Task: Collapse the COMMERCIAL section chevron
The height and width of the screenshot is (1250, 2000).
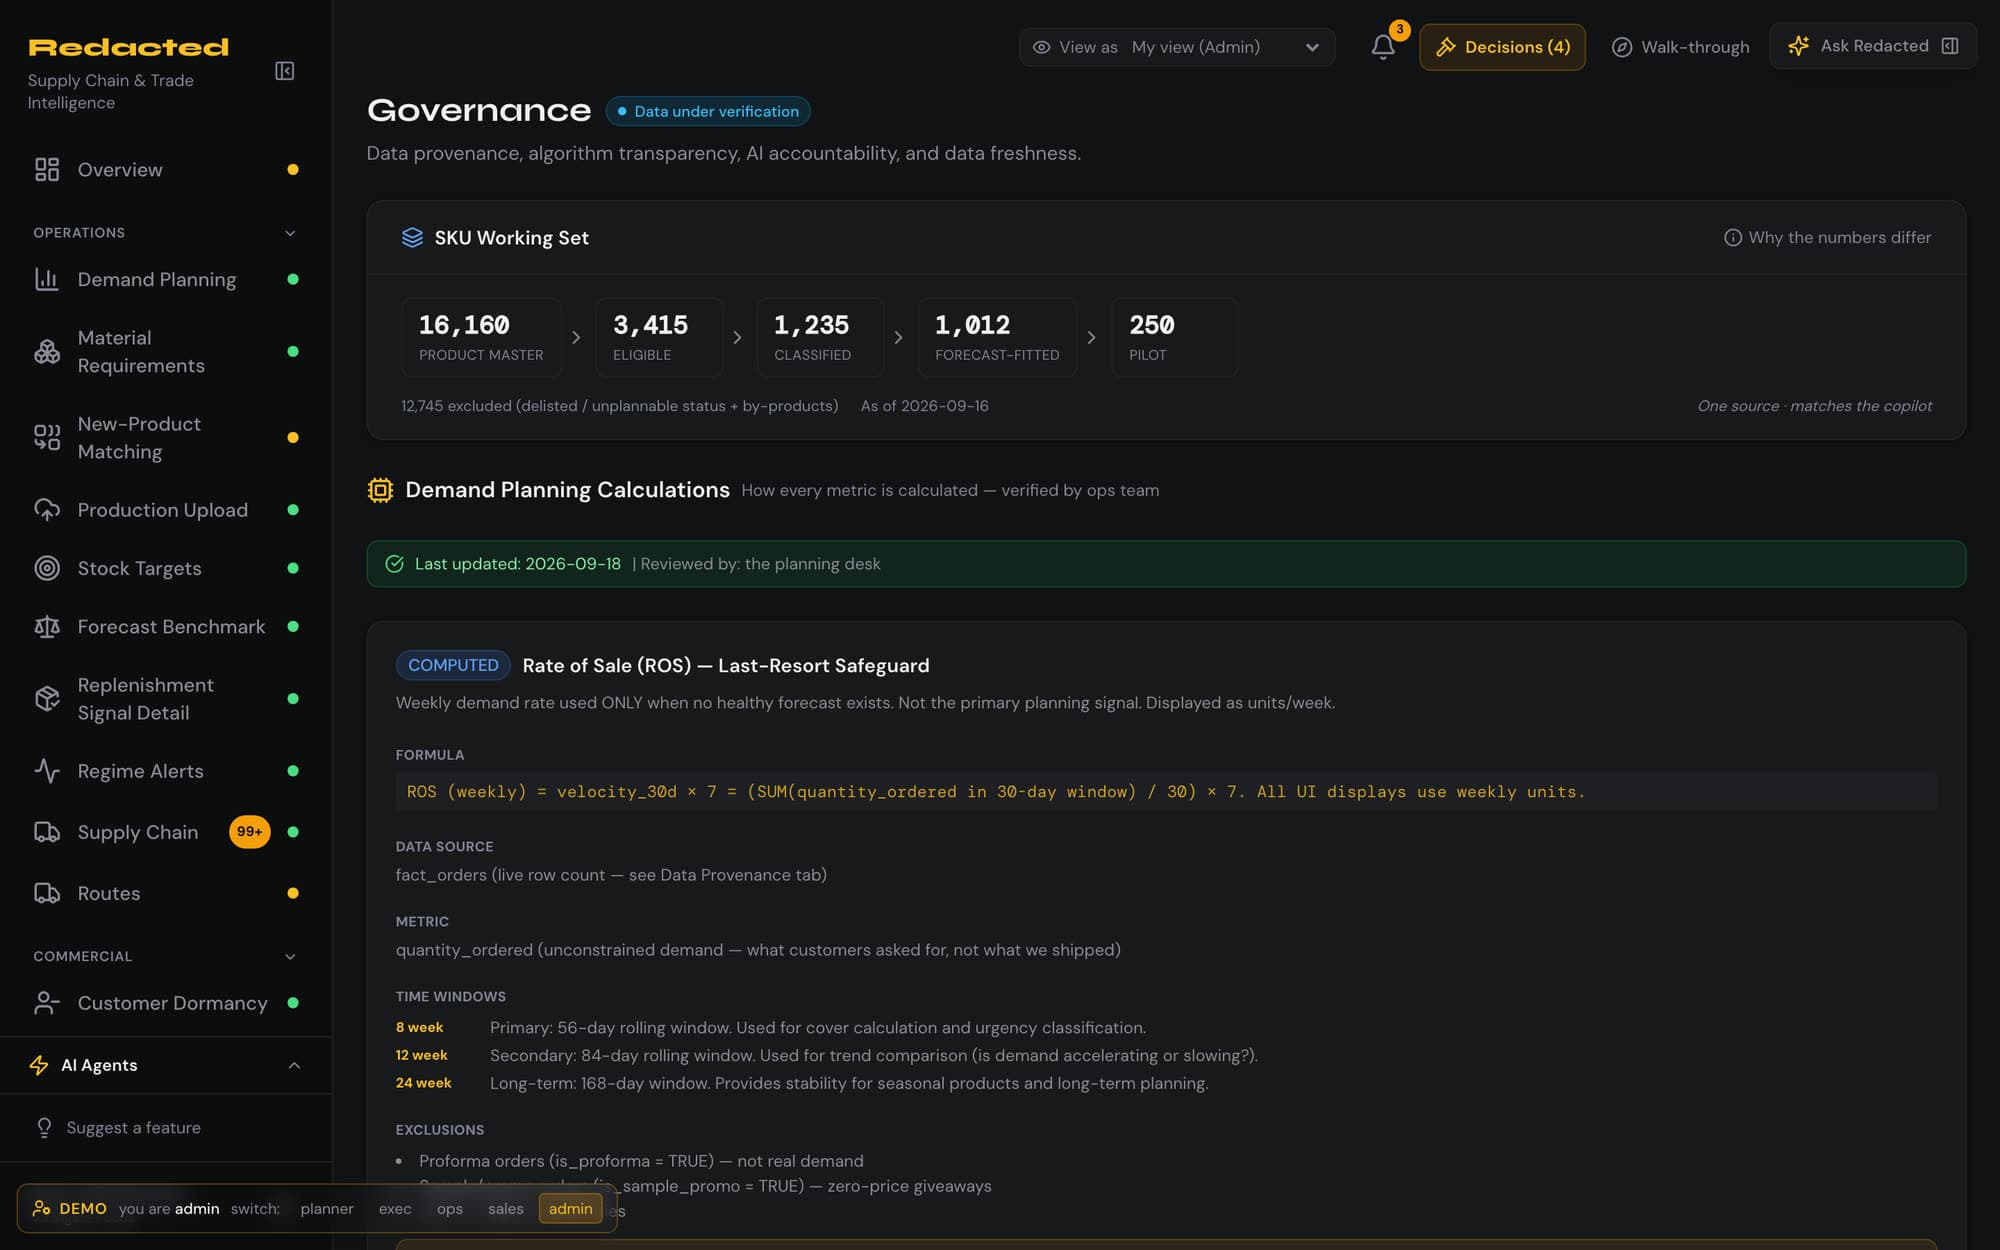Action: [290, 957]
